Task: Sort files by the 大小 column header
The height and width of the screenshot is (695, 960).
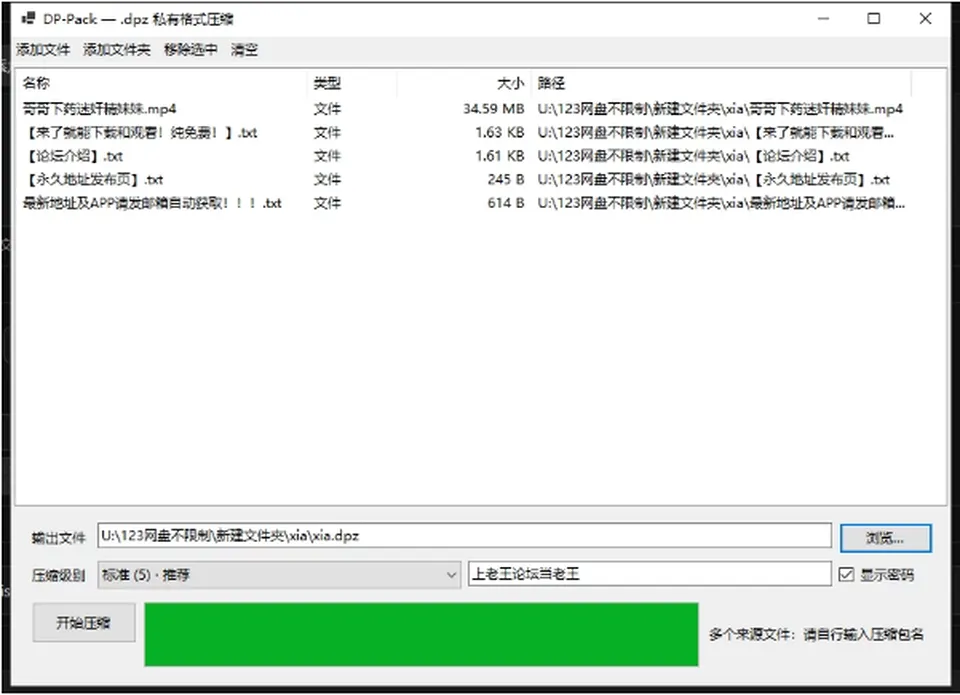Action: pyautogui.click(x=464, y=83)
